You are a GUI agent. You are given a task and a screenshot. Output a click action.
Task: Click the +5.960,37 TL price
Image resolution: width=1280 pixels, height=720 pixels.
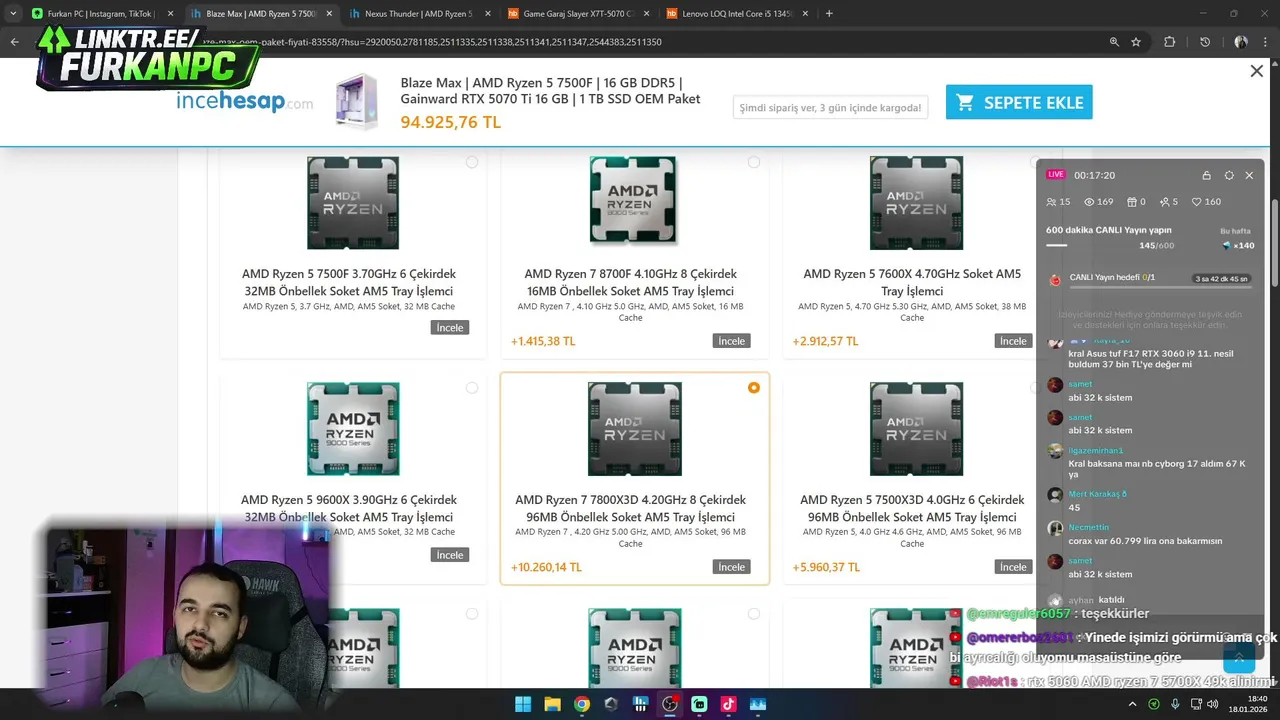pos(826,567)
